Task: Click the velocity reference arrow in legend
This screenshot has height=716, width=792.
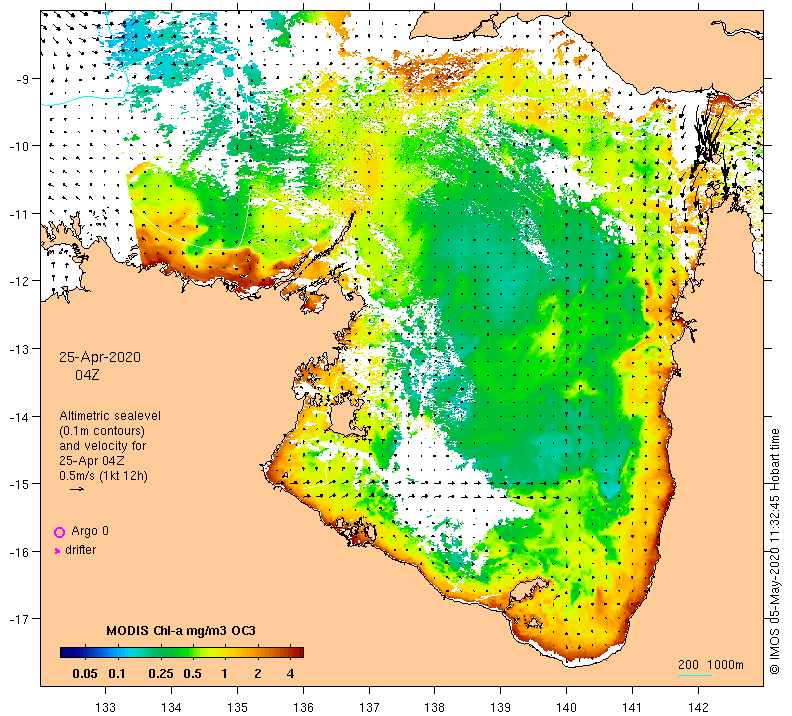Action: point(77,489)
